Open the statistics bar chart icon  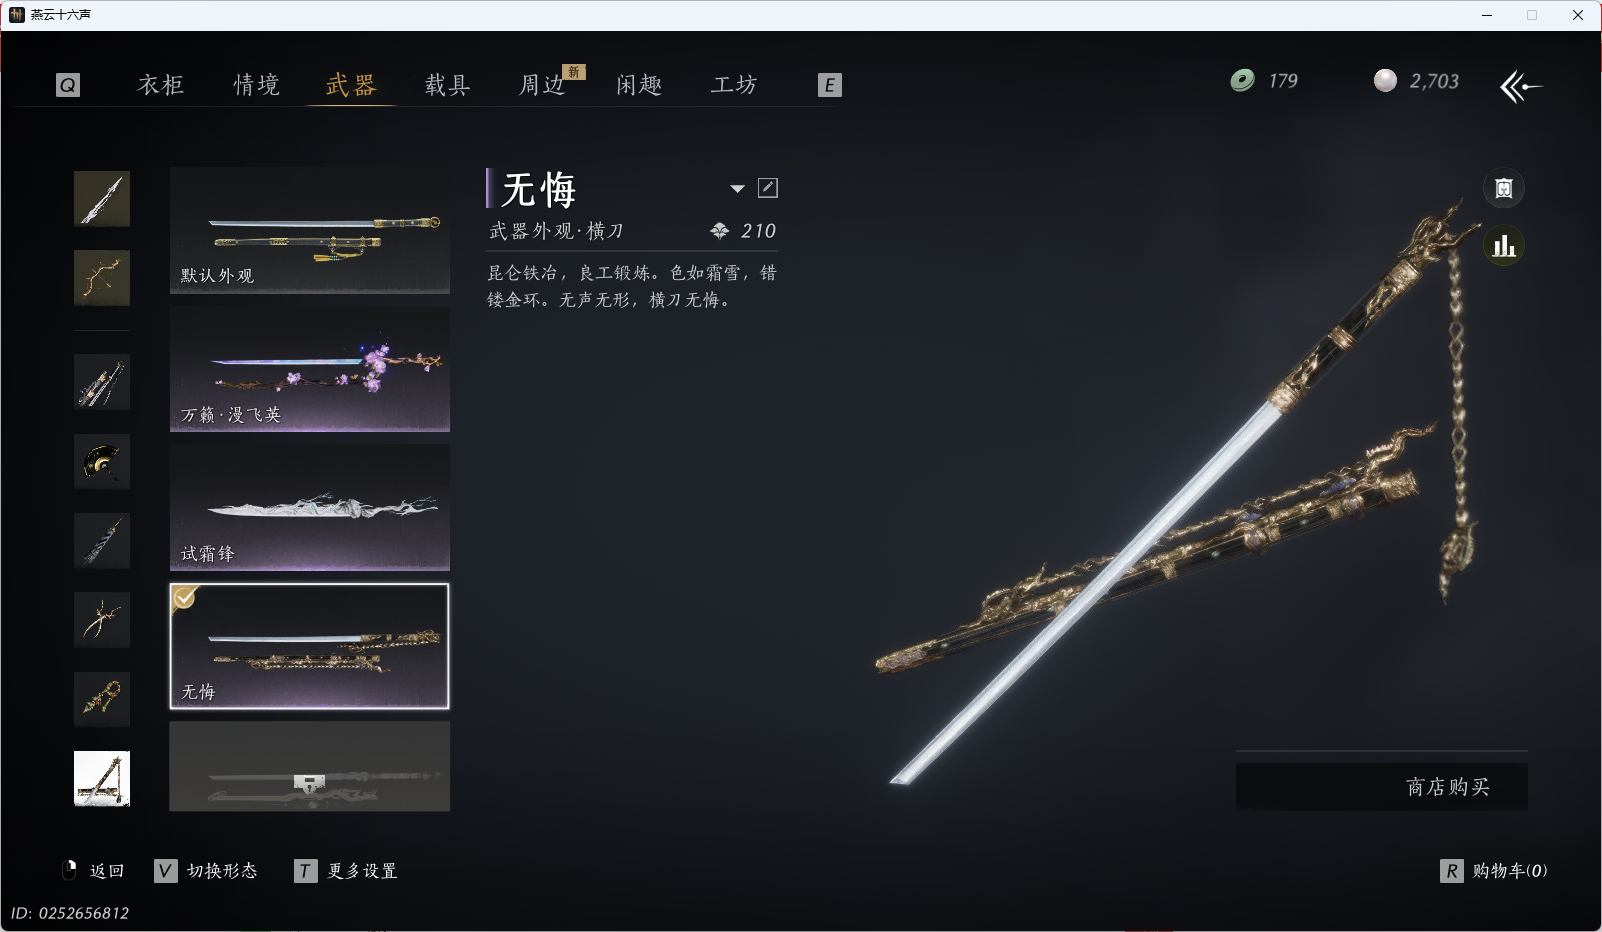[x=1504, y=246]
